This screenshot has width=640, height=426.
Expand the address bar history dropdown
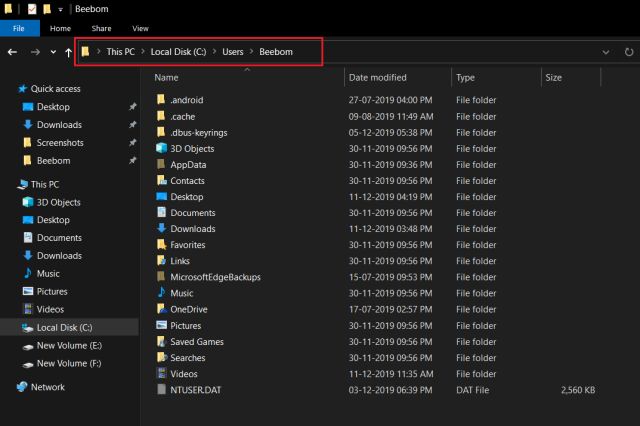pos(606,52)
